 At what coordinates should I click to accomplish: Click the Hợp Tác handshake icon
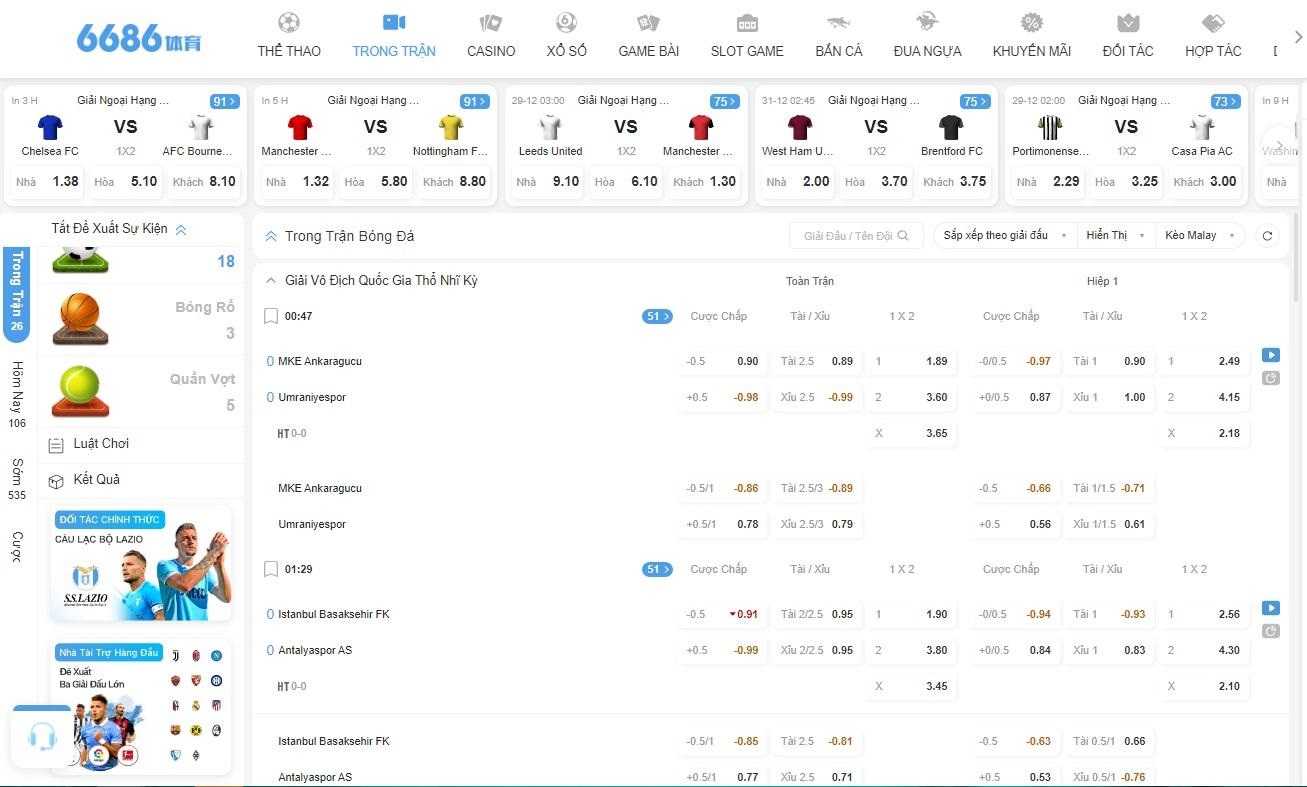[1213, 23]
